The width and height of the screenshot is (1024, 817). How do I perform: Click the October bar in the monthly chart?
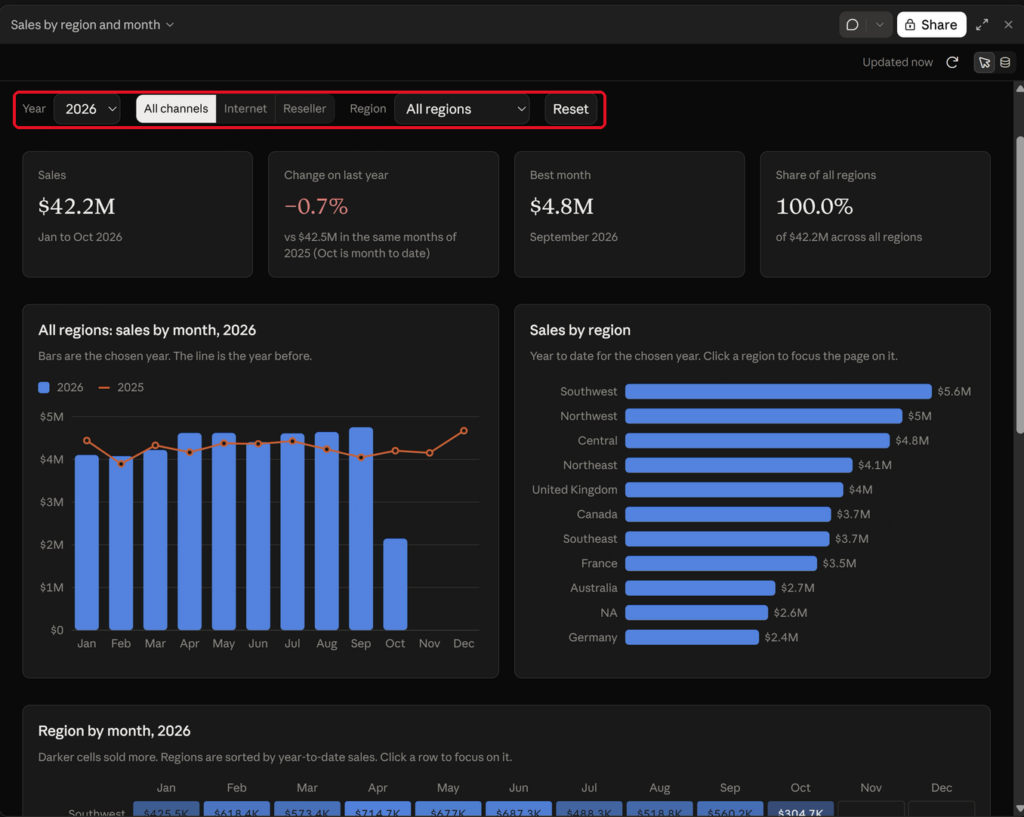tap(395, 585)
